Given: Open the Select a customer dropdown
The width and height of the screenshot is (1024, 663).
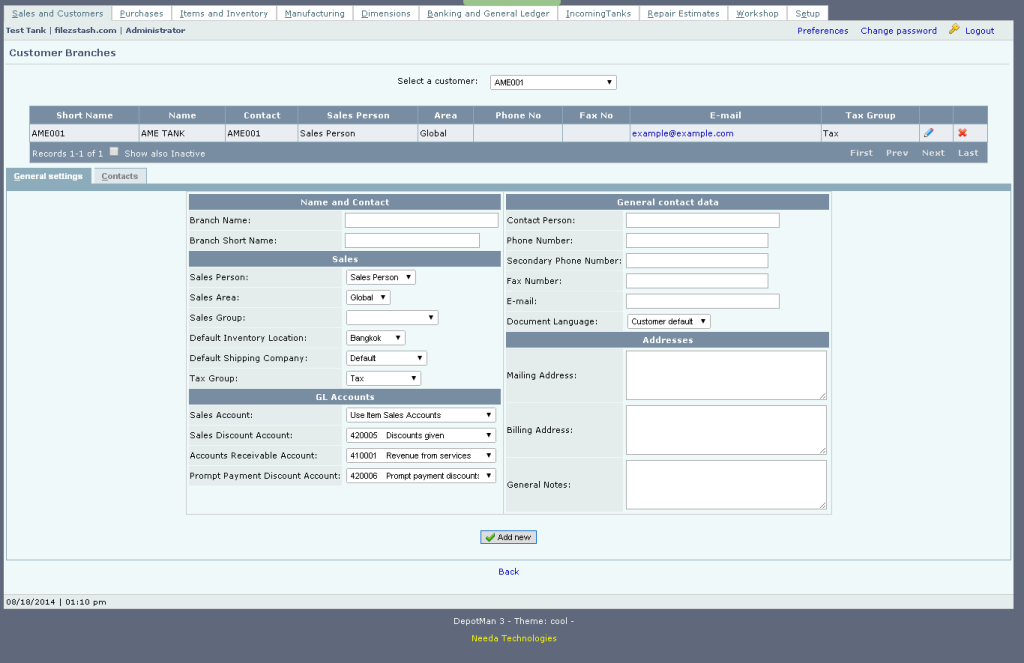Looking at the screenshot, I should point(553,82).
